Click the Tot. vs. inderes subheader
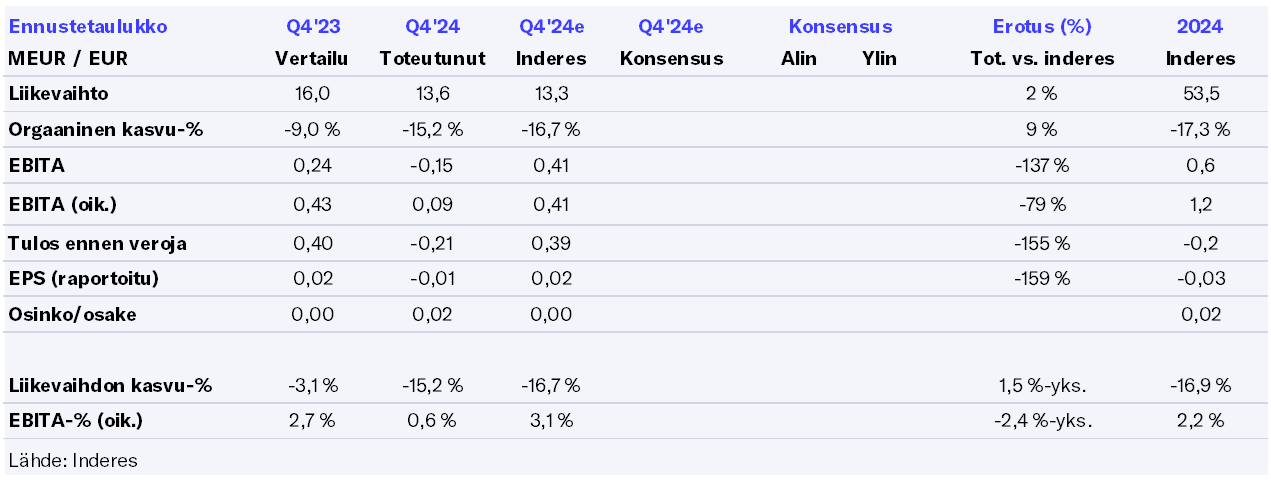 (x=1041, y=59)
